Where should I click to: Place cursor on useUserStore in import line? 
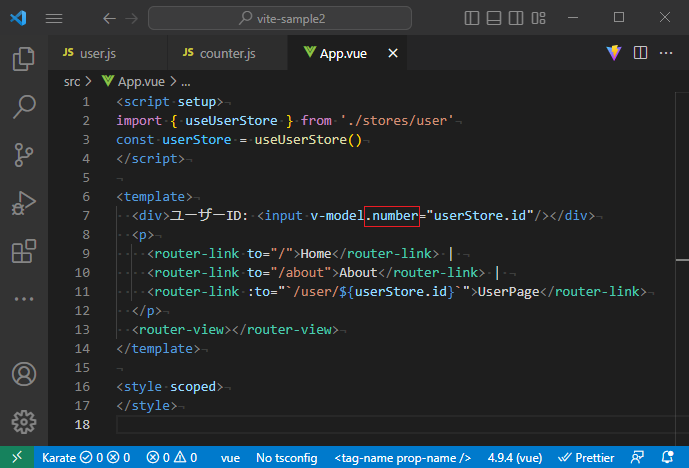coord(231,120)
